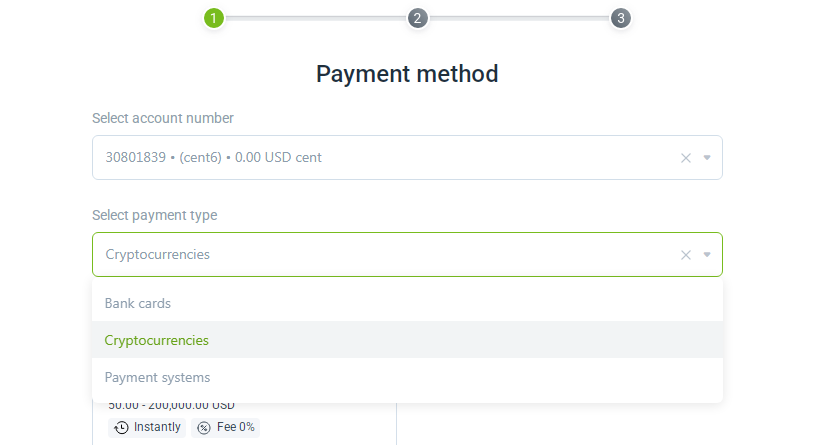Choose Bank cards from the list
The height and width of the screenshot is (445, 837).
(x=407, y=303)
